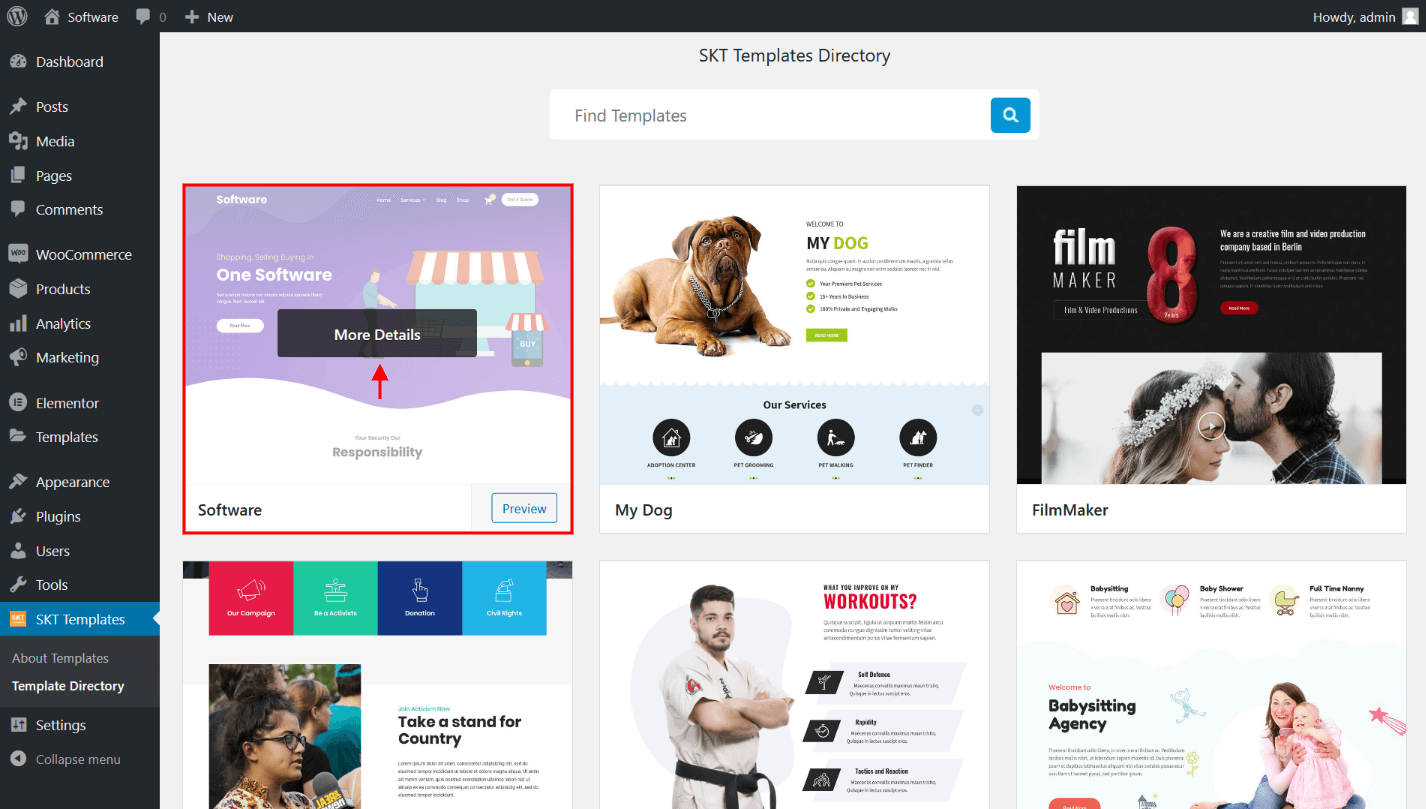Click the WooCommerce logo icon

click(18, 254)
